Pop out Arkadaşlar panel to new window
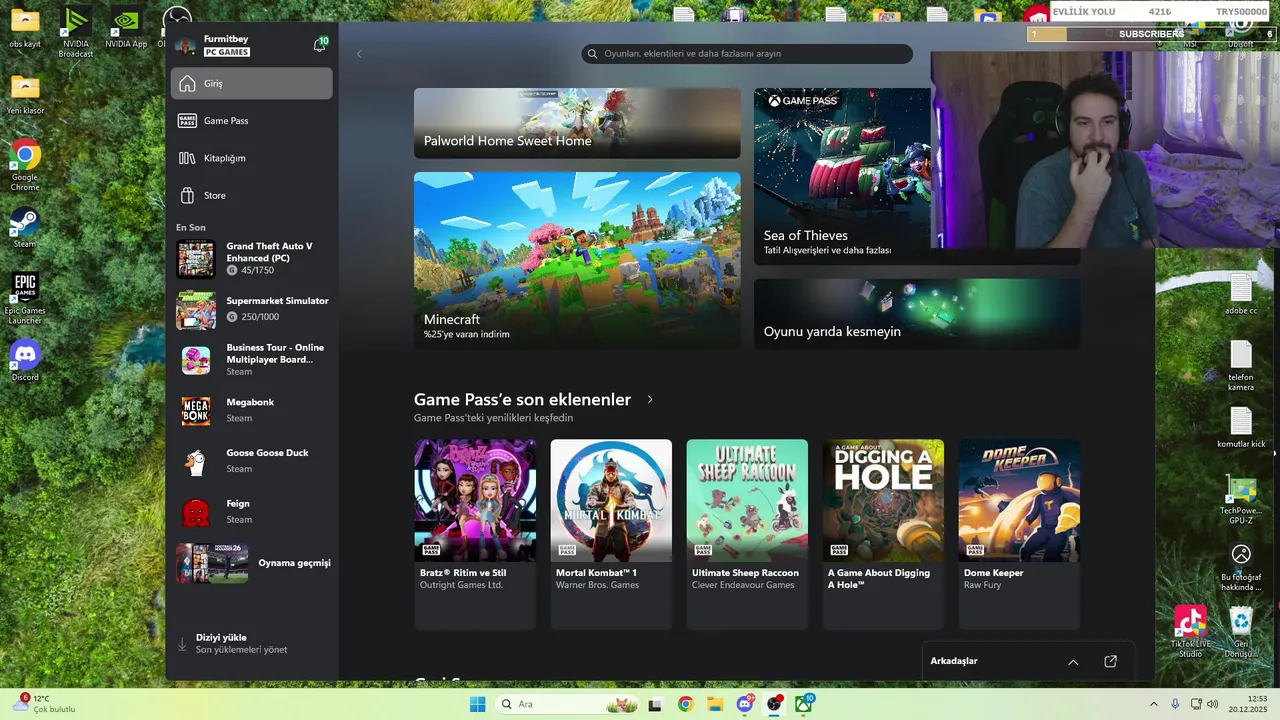This screenshot has height=720, width=1280. pyautogui.click(x=1110, y=662)
